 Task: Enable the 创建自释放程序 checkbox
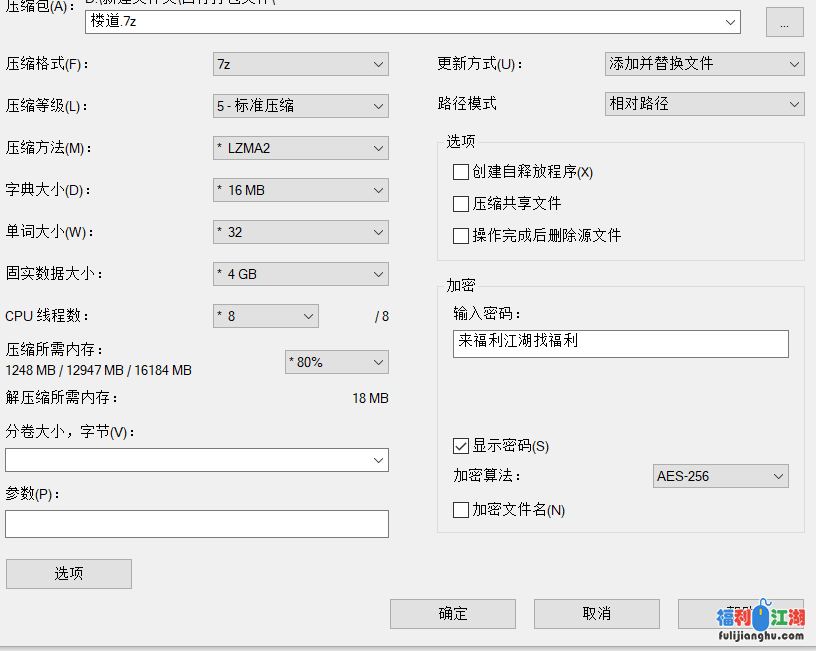coord(461,172)
